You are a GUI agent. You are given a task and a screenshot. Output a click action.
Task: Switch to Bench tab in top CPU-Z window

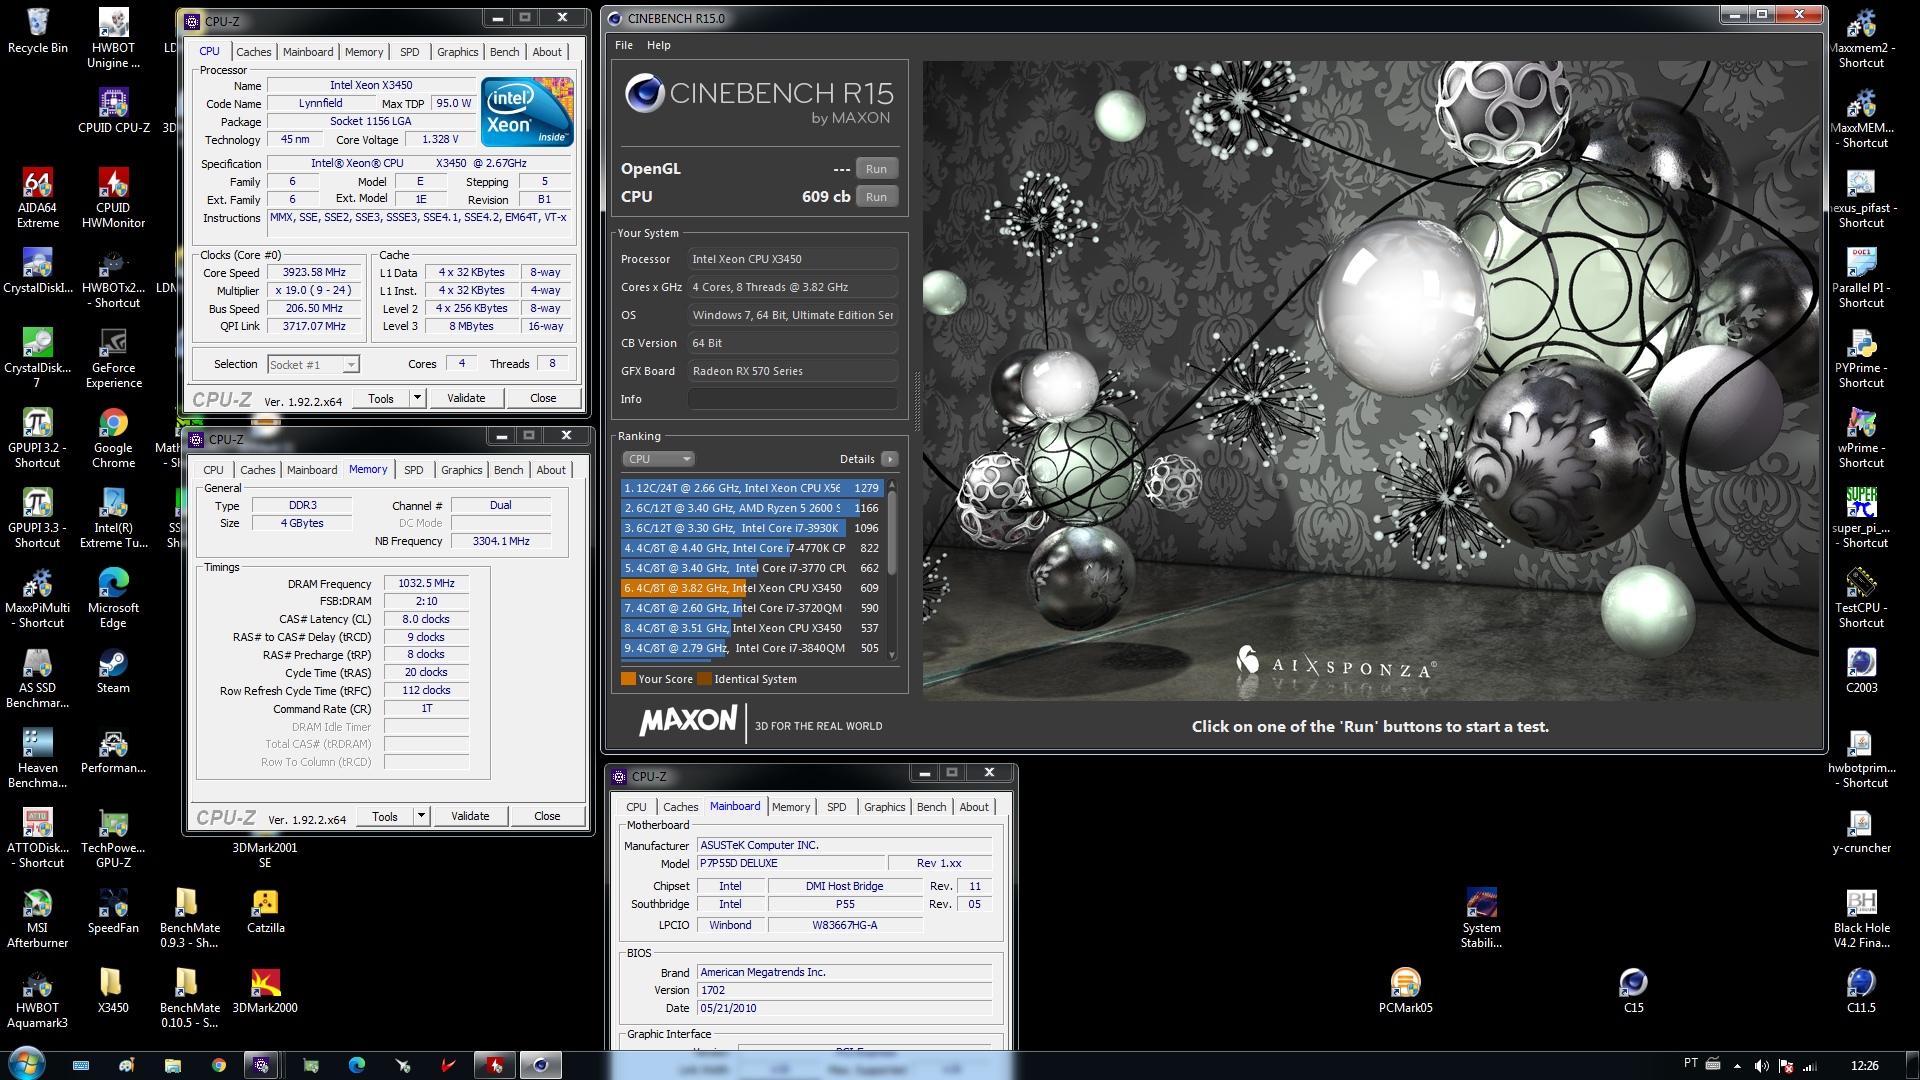click(x=505, y=52)
